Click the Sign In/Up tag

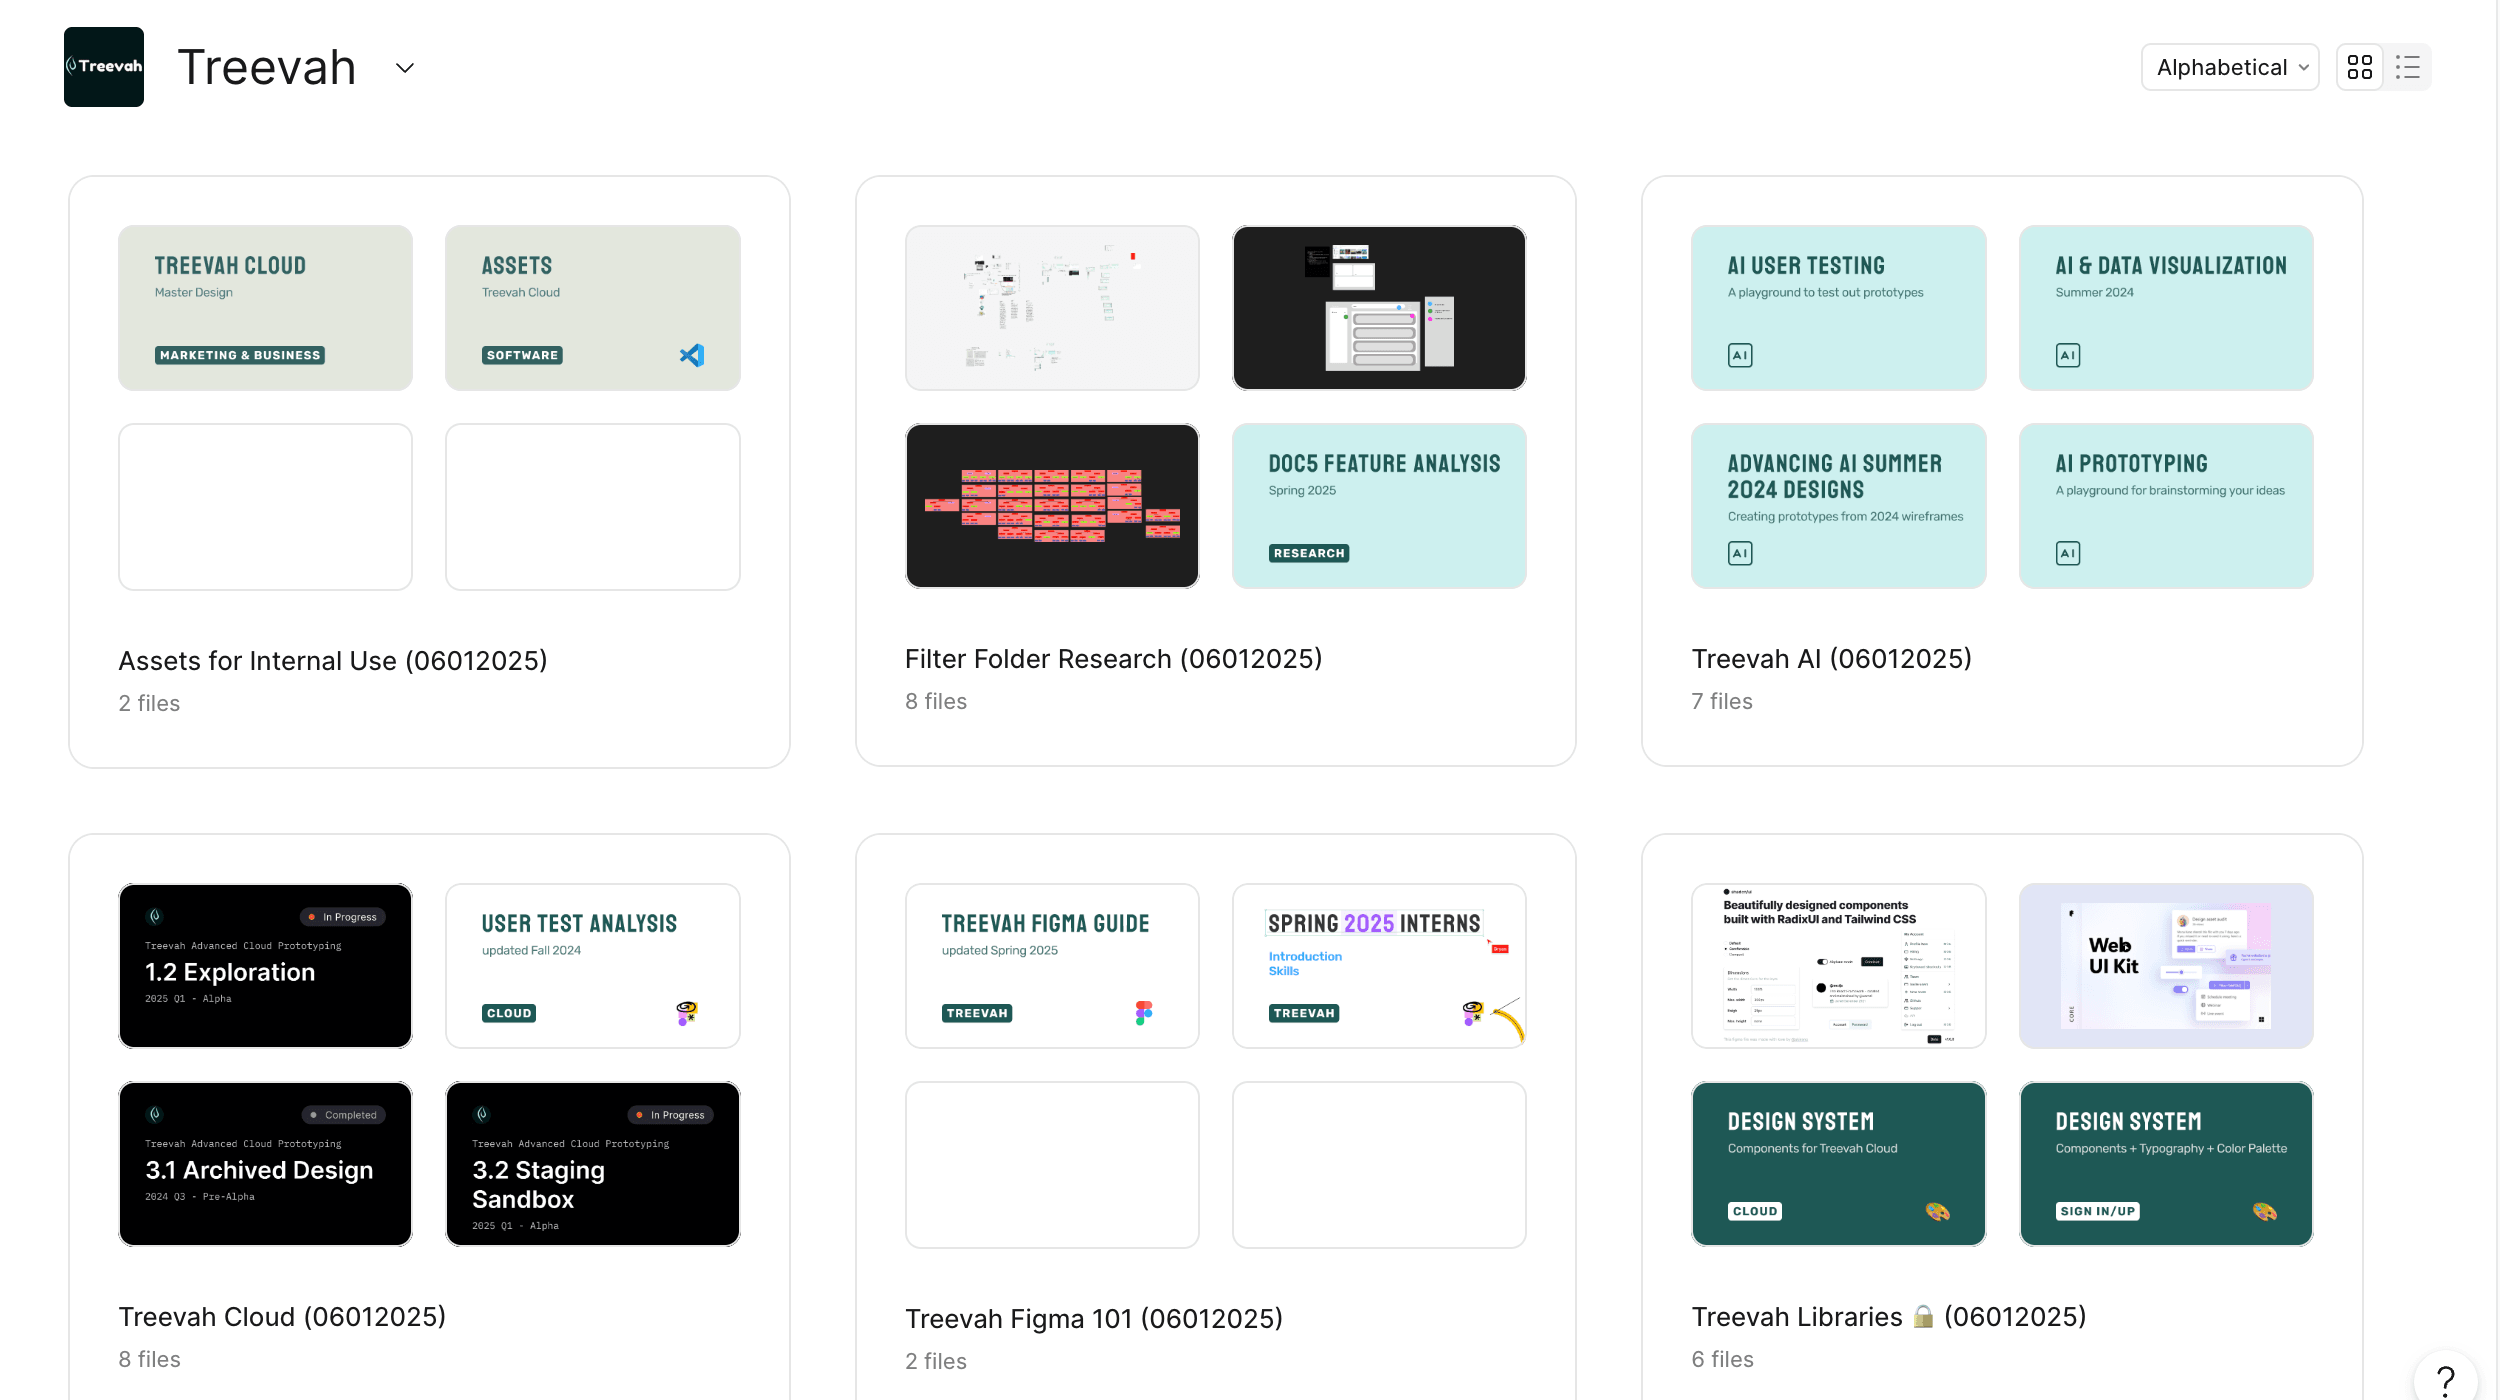pyautogui.click(x=2097, y=1211)
